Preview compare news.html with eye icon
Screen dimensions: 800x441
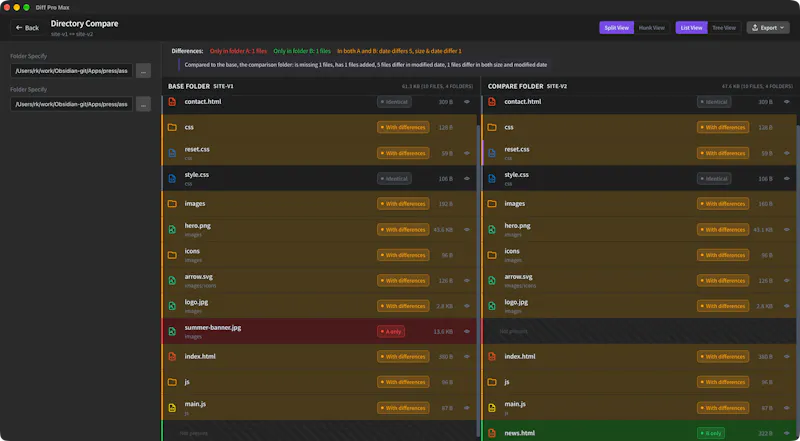[x=787, y=433]
